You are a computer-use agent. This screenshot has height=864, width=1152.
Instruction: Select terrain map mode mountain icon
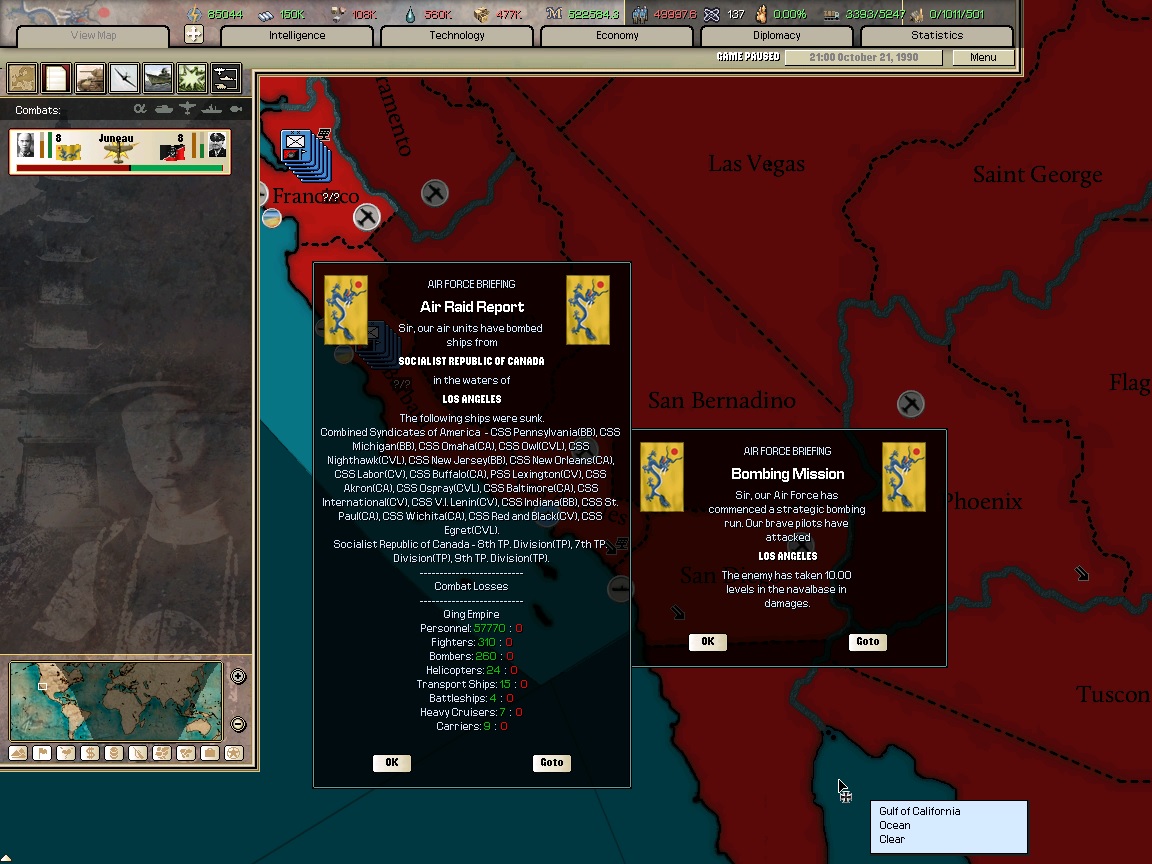(x=18, y=753)
